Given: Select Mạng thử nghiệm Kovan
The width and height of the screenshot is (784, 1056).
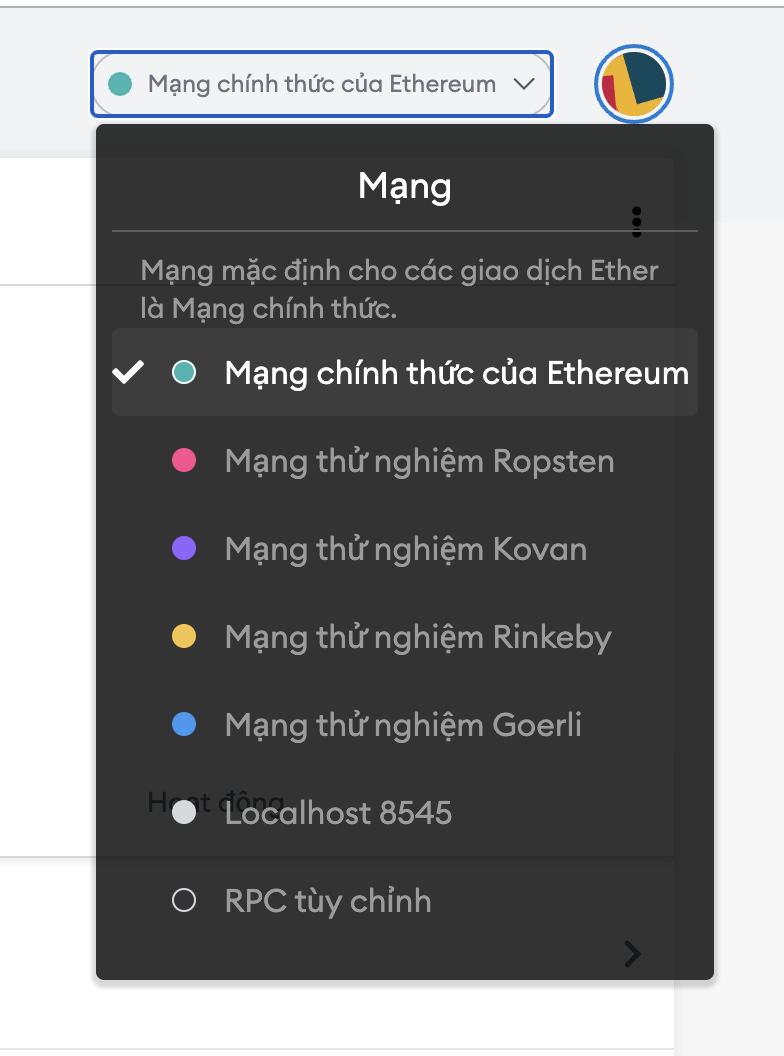Looking at the screenshot, I should (405, 549).
